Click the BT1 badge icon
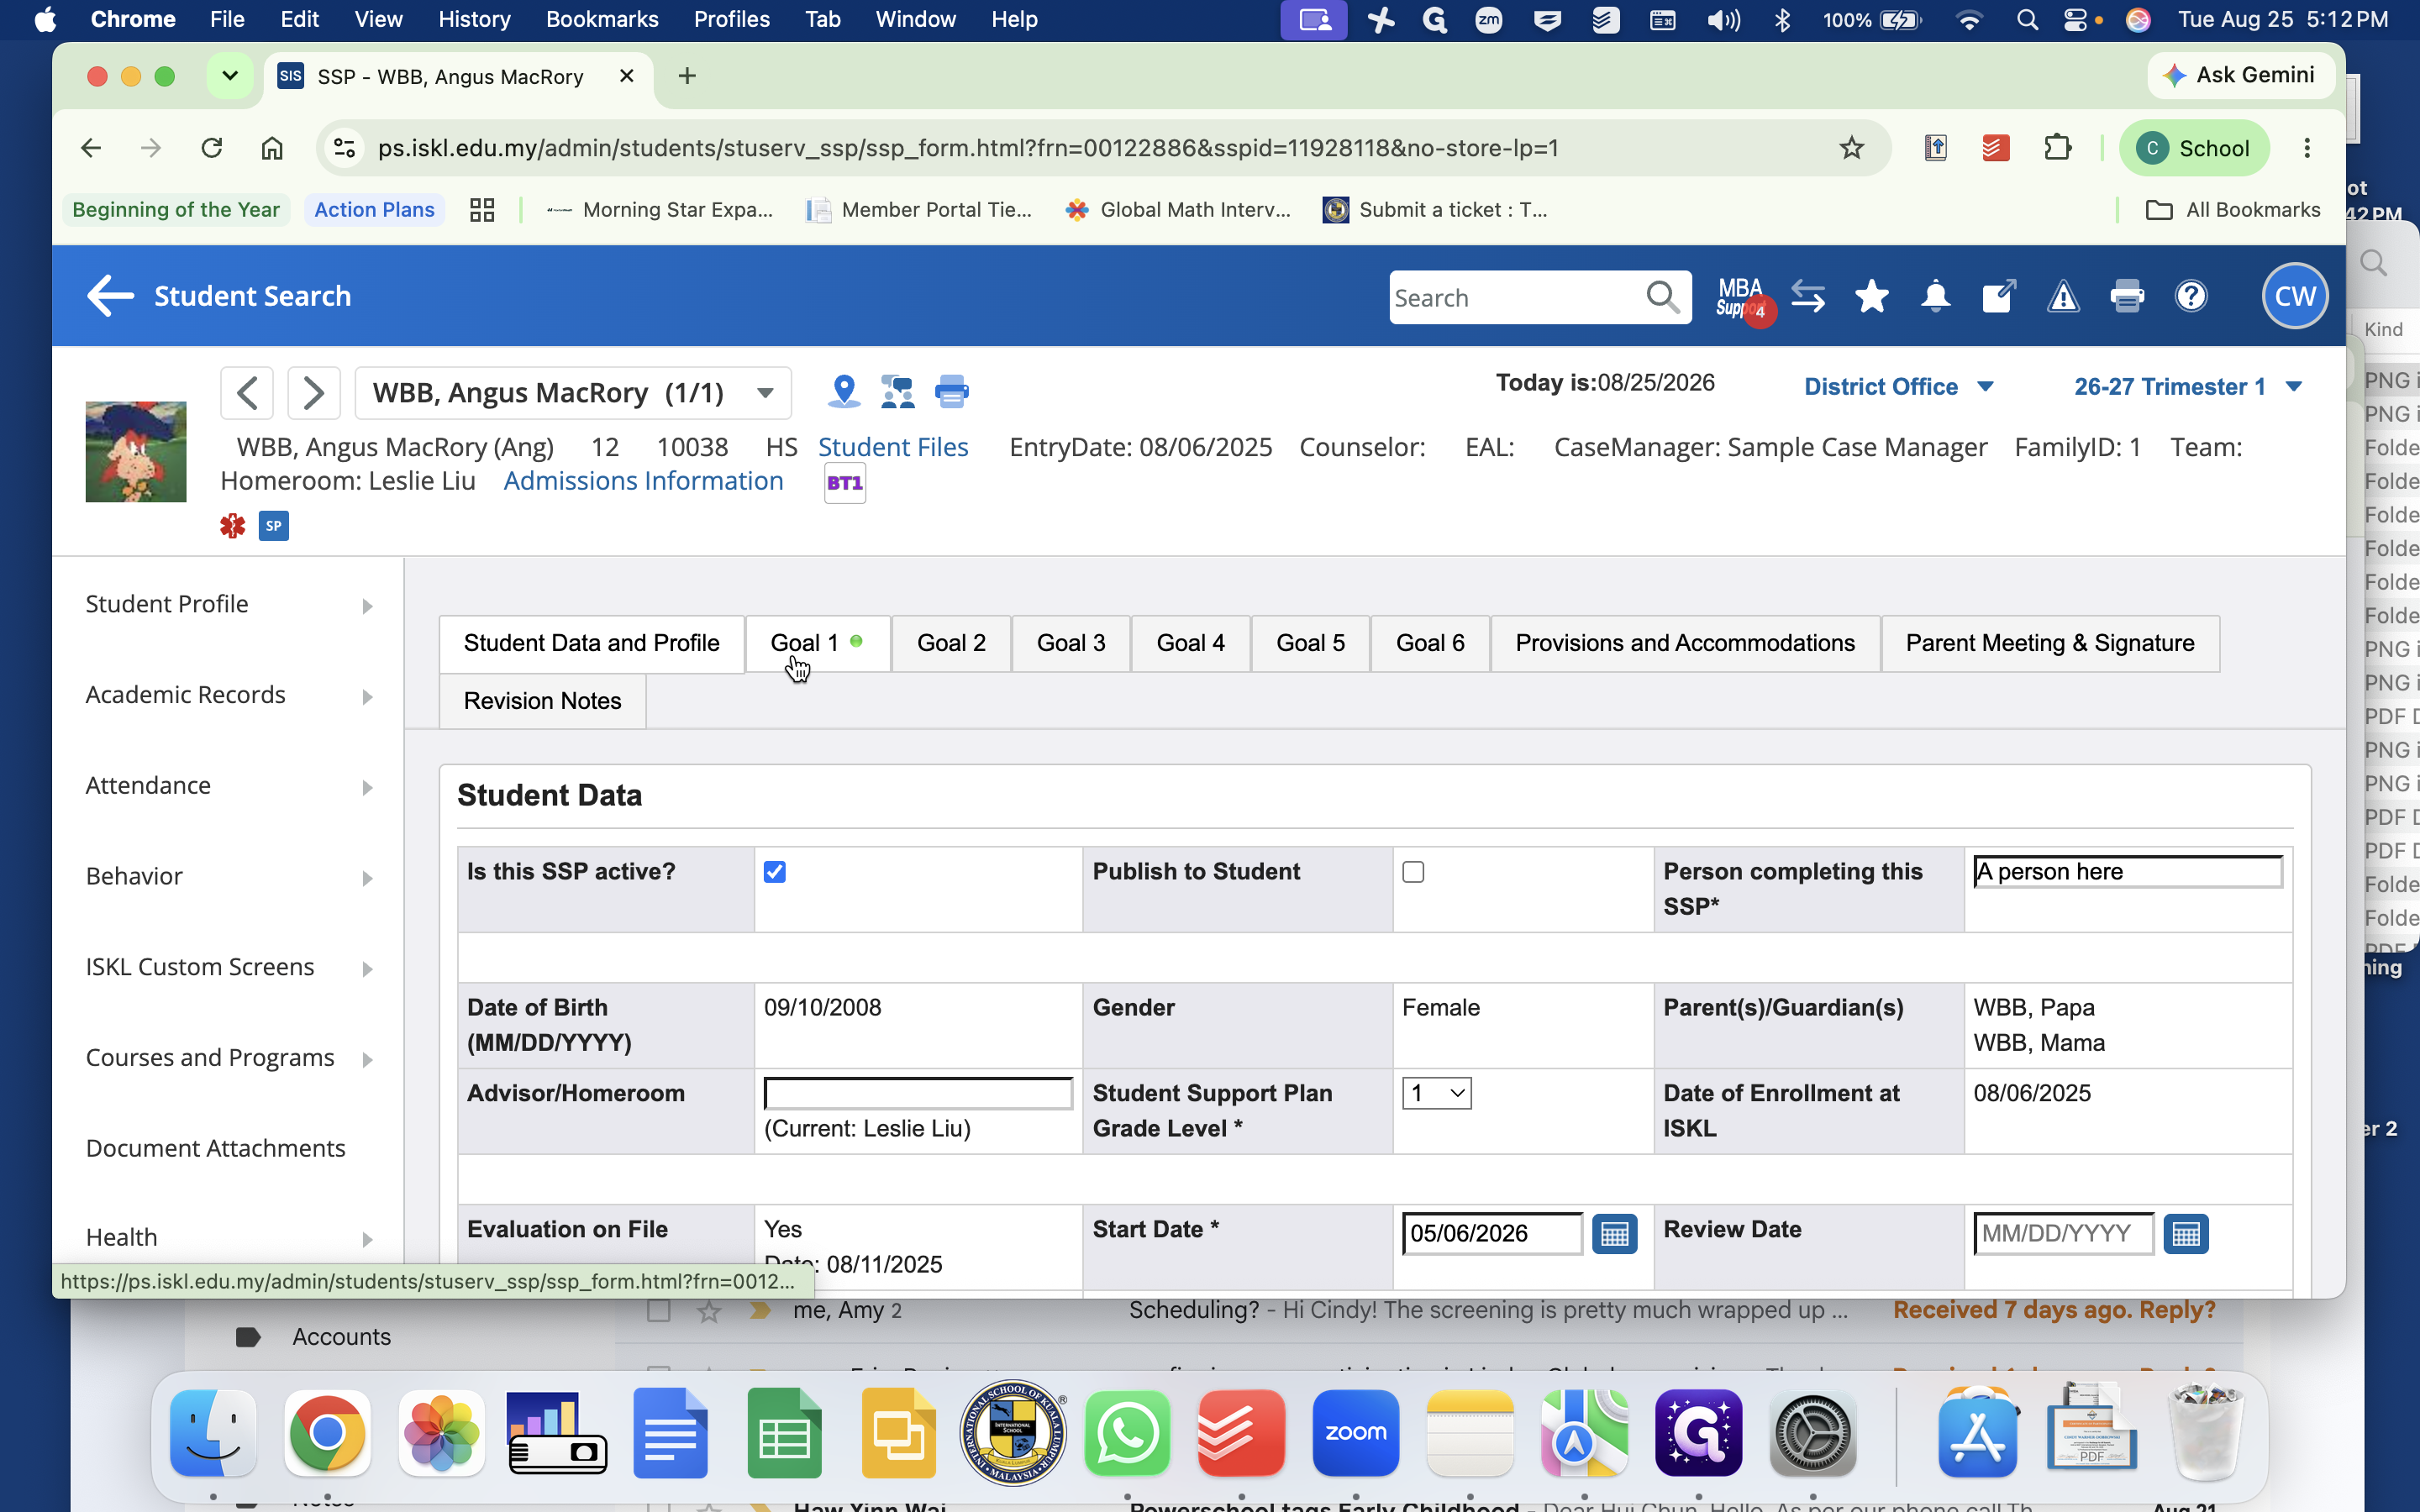 click(845, 484)
